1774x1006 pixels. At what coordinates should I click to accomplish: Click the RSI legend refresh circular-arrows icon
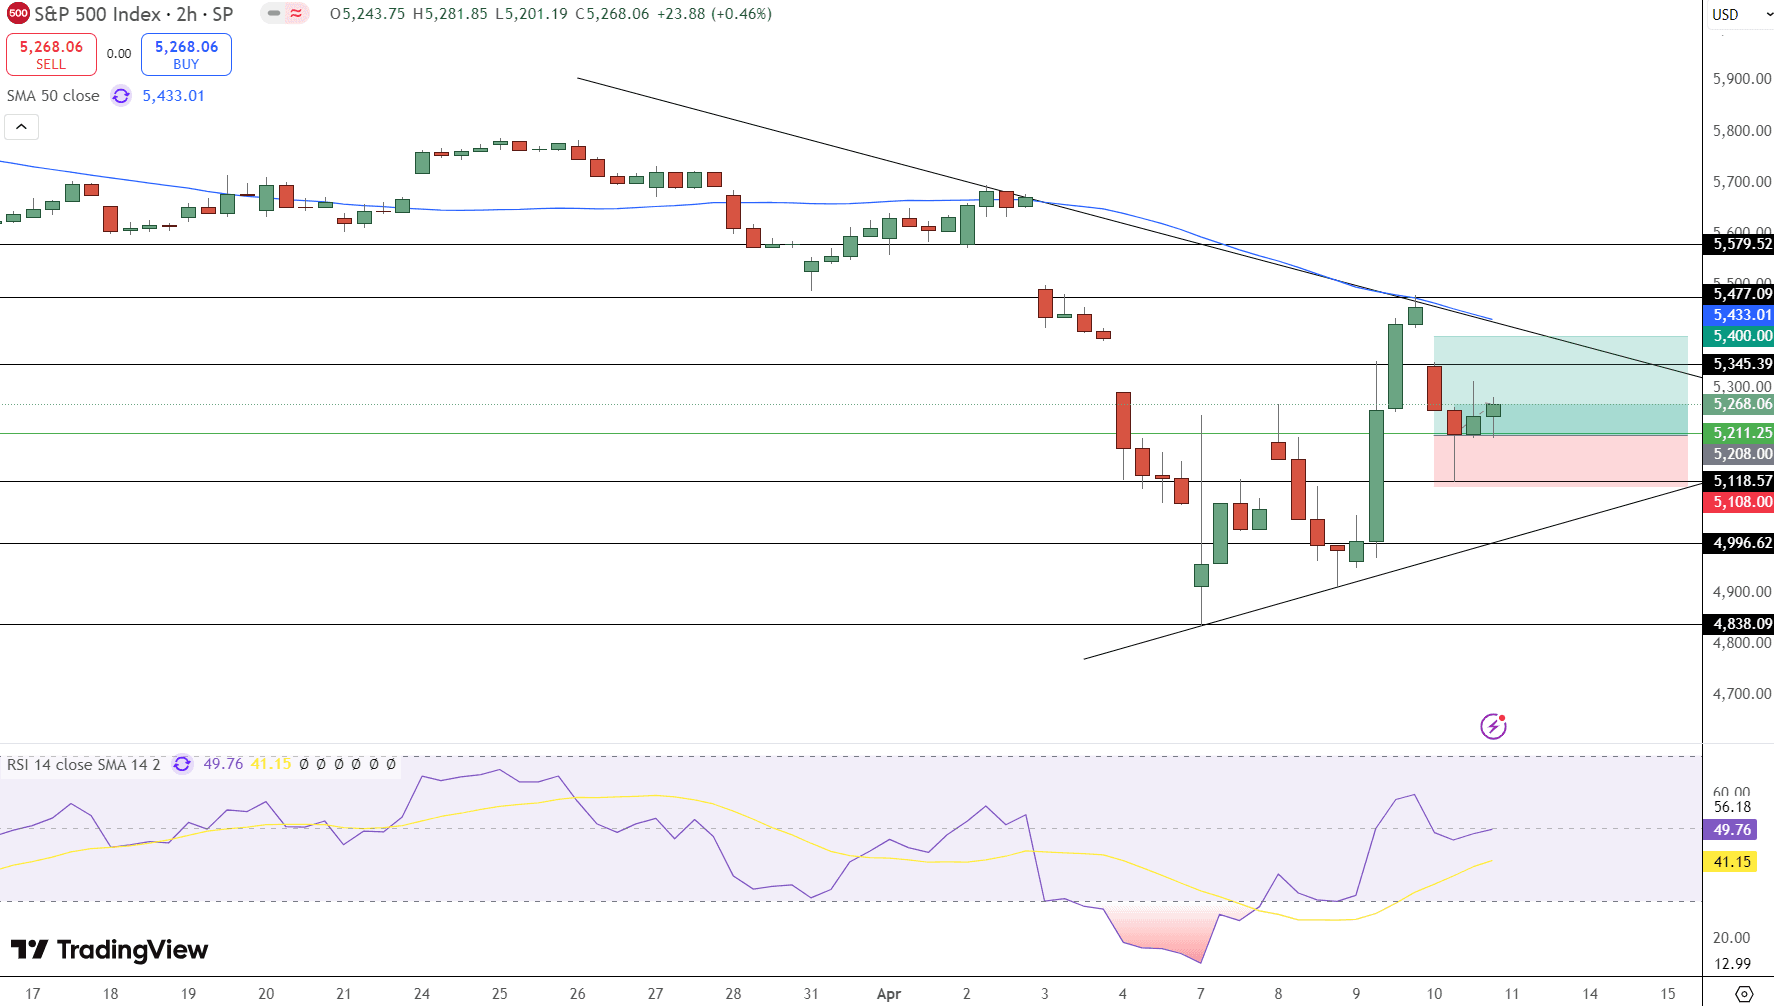pyautogui.click(x=182, y=764)
